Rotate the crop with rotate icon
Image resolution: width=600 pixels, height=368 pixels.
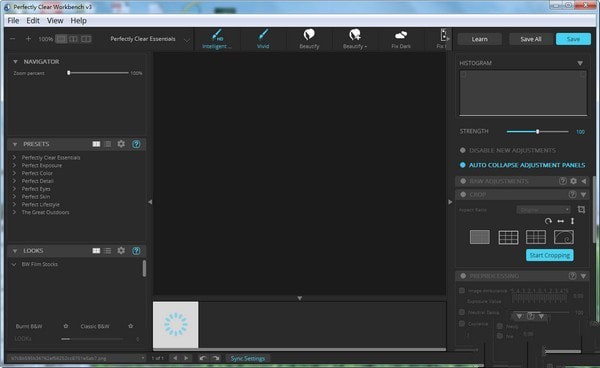(548, 221)
